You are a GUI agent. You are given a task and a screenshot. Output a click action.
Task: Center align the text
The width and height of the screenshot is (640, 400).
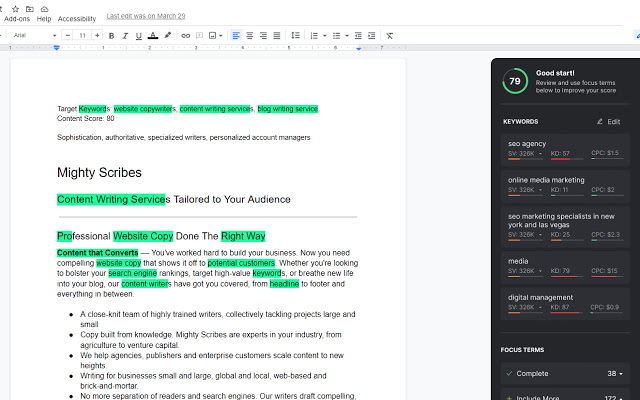250,35
